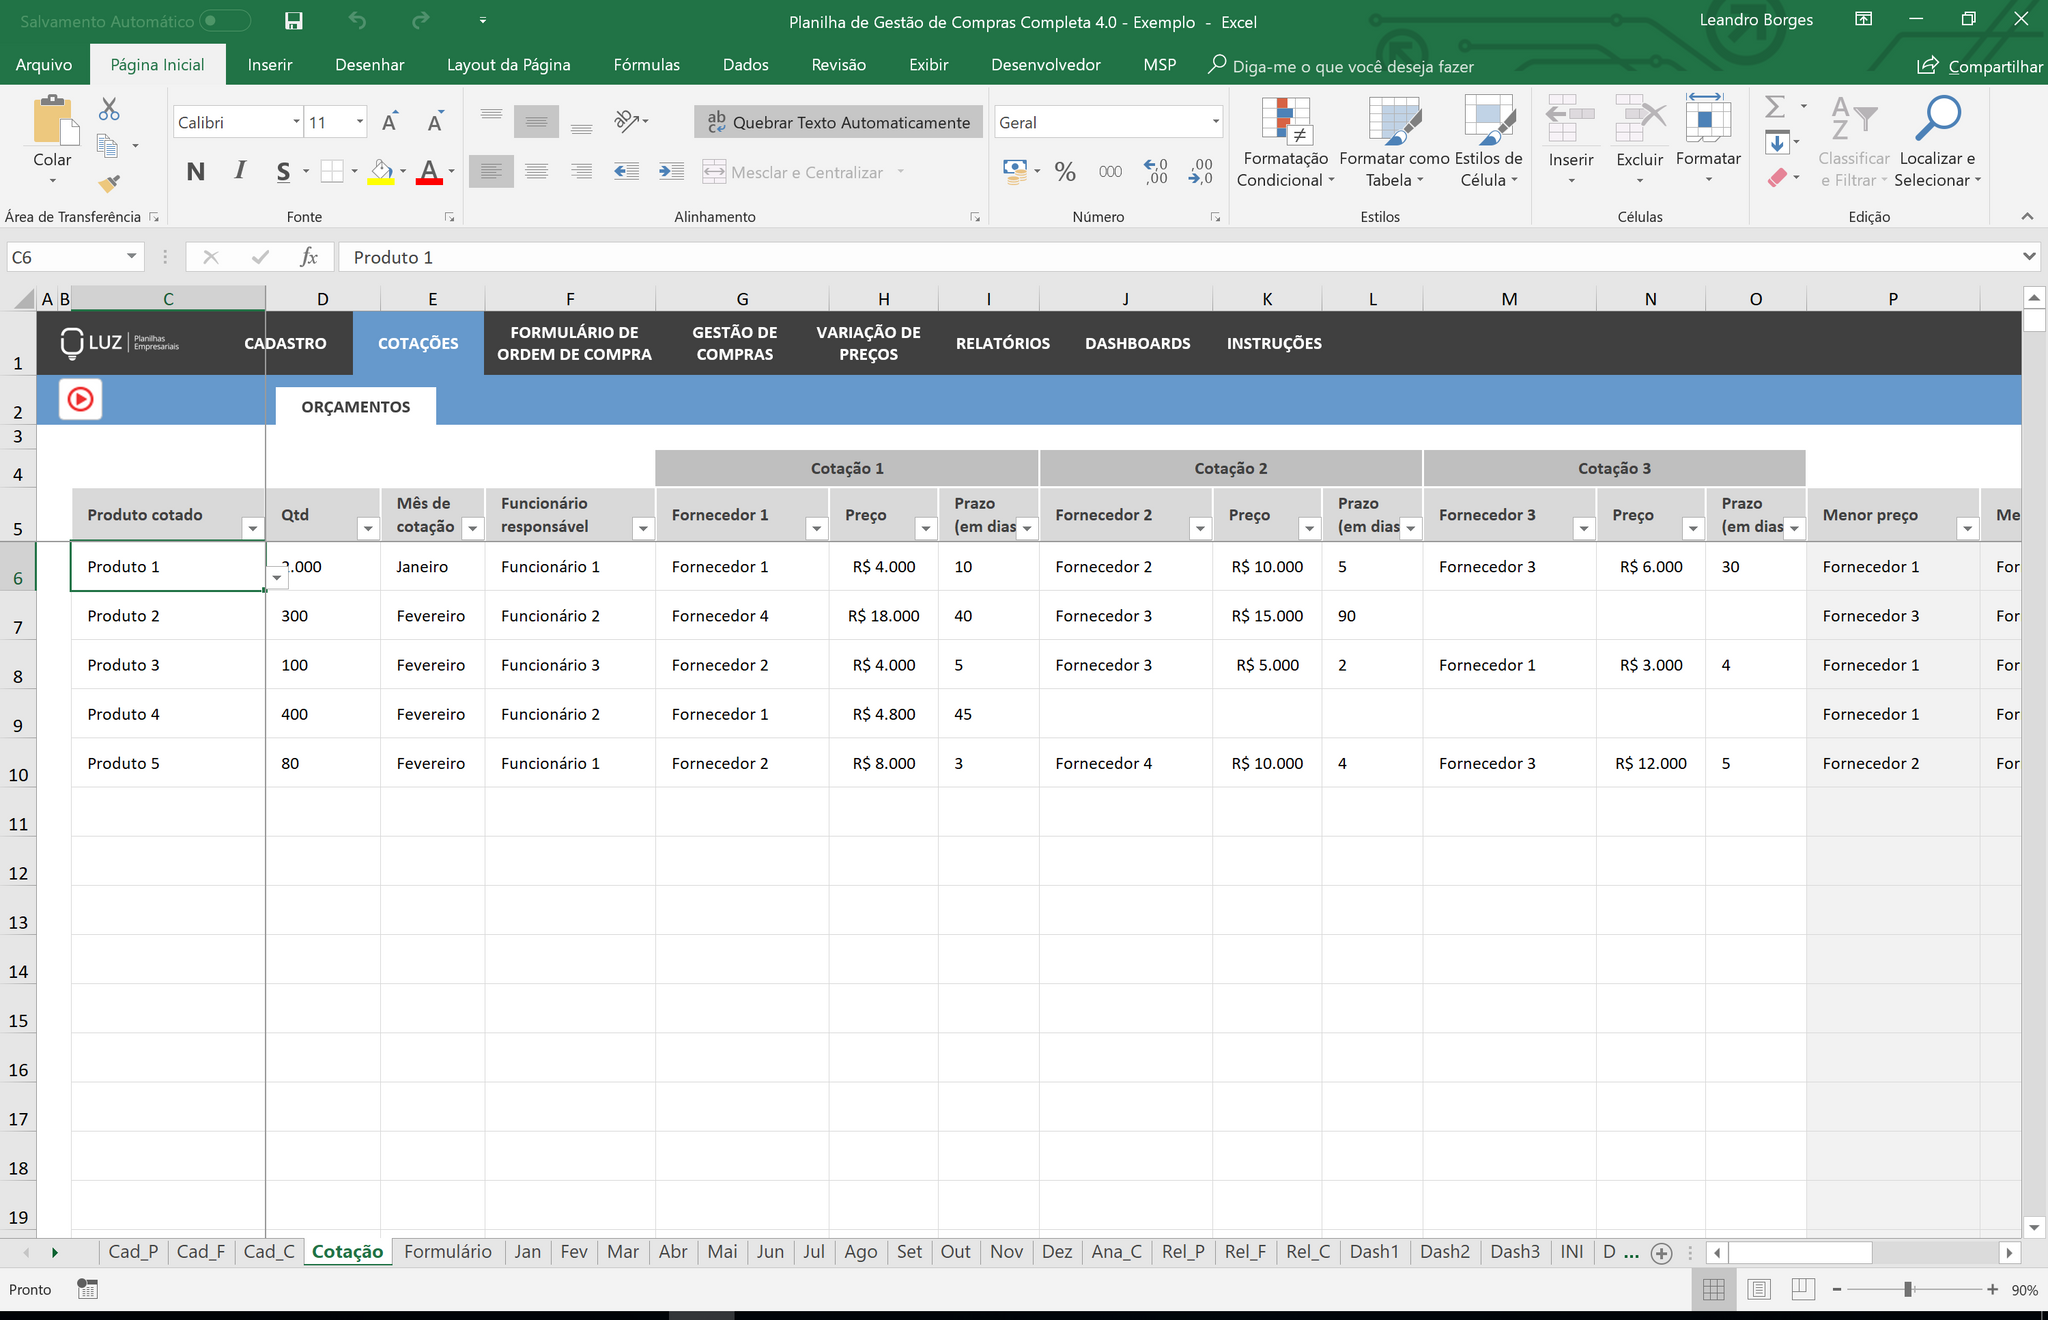This screenshot has width=2048, height=1320.
Task: Switch to Page Layout view icon
Action: tap(1758, 1290)
